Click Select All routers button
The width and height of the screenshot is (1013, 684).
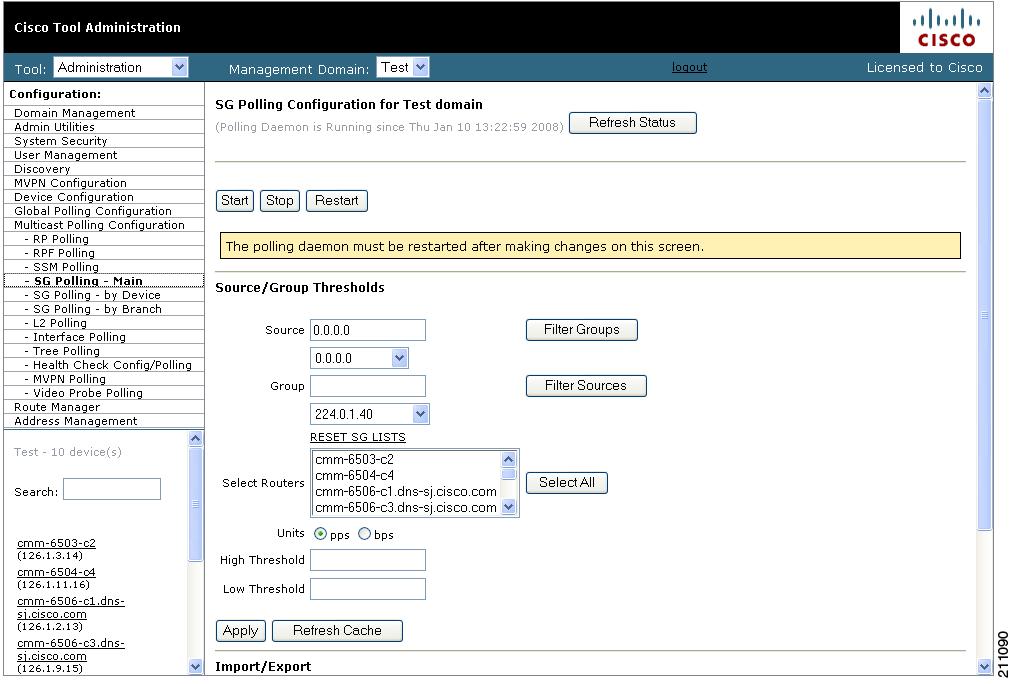pos(566,482)
